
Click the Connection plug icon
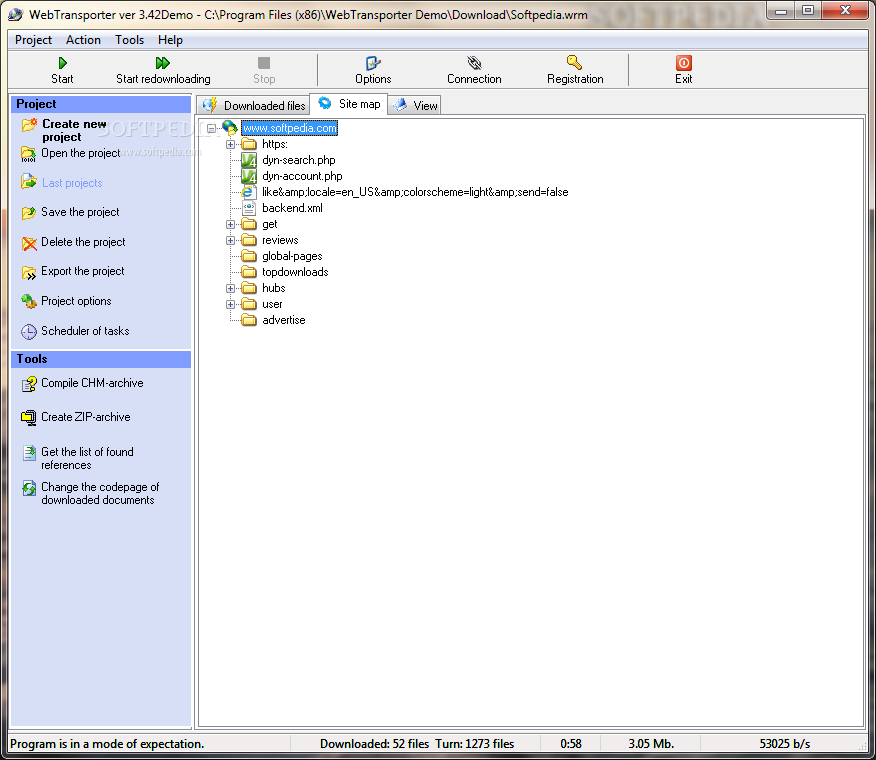pyautogui.click(x=474, y=63)
